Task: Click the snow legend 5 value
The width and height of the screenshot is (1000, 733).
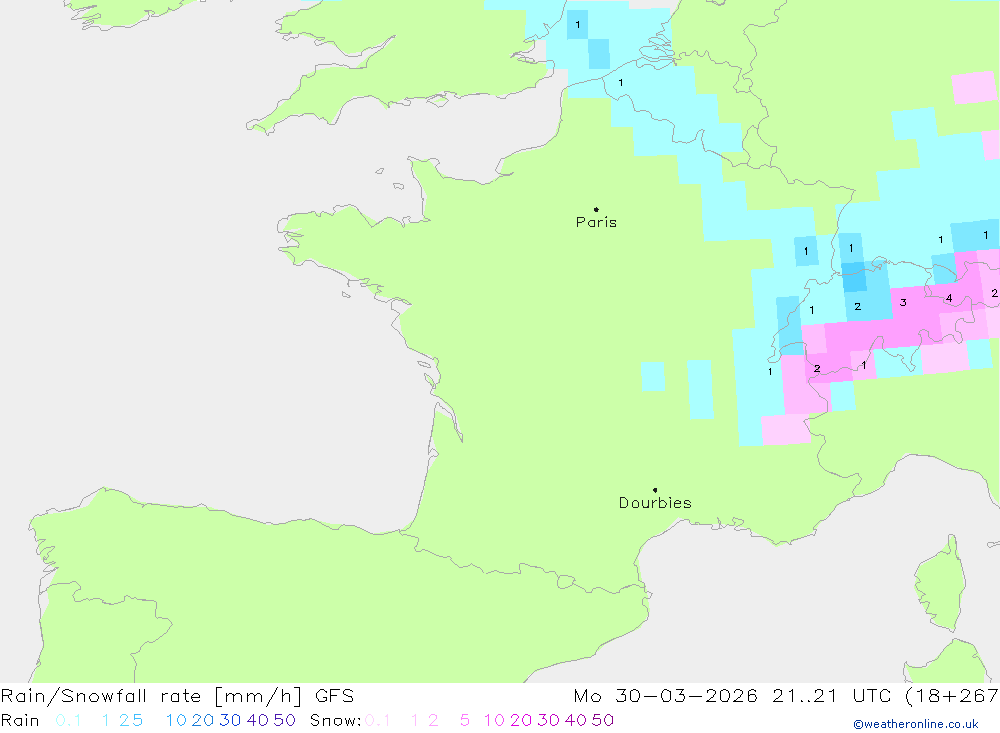Action: [465, 720]
